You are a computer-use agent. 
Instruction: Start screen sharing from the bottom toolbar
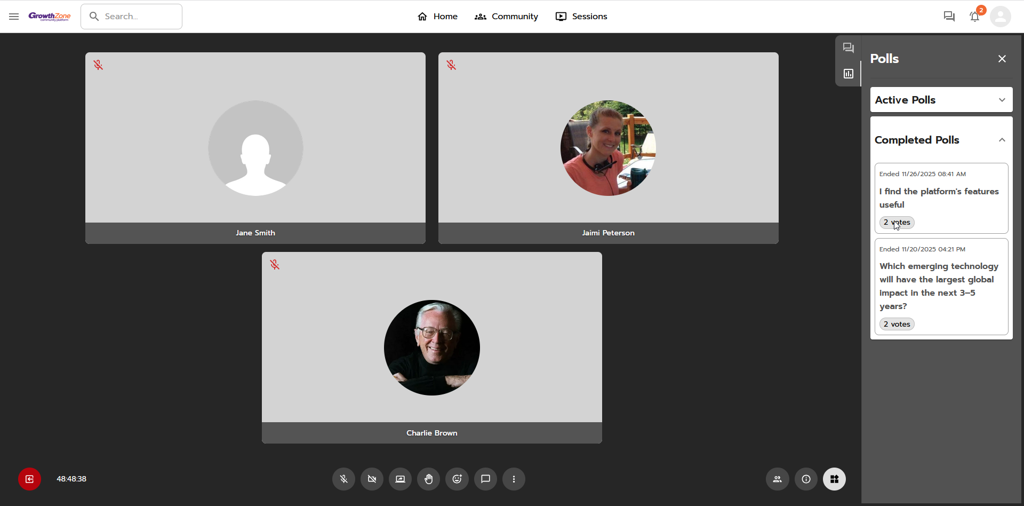tap(400, 479)
